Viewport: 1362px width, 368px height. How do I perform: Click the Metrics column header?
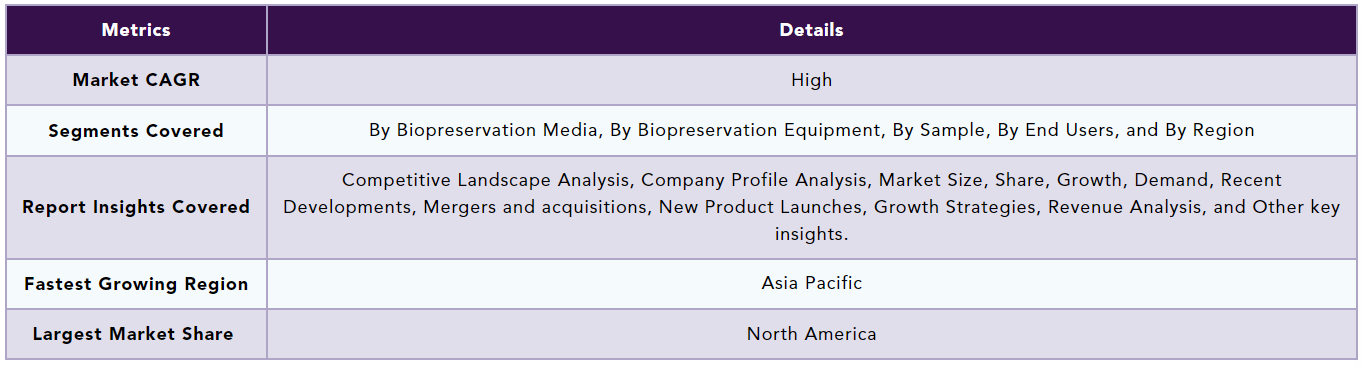tap(136, 30)
